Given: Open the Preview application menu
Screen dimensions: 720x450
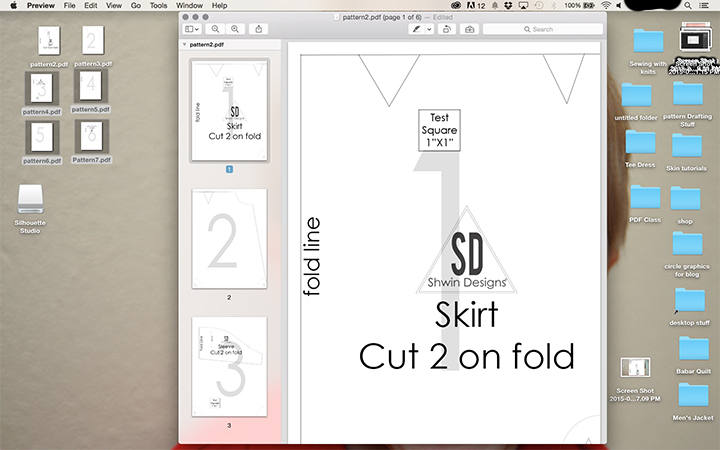Looking at the screenshot, I should [41, 6].
